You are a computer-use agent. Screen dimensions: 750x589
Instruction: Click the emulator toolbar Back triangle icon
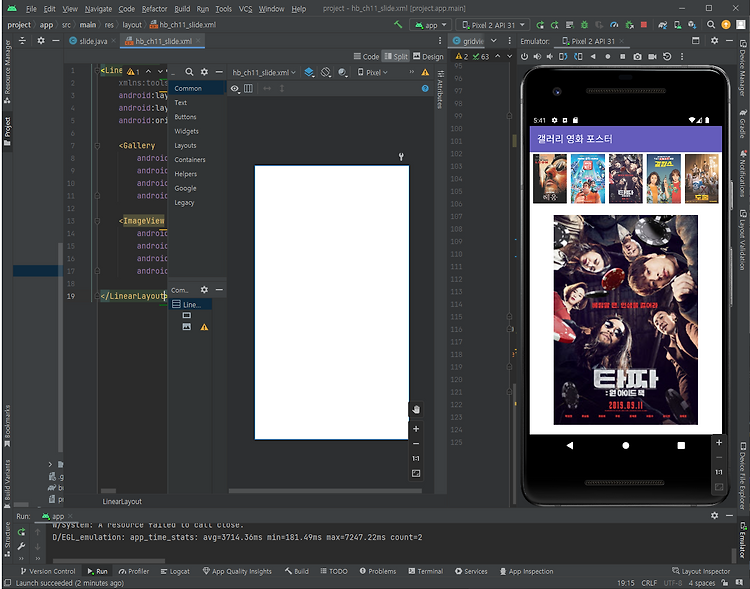593,56
